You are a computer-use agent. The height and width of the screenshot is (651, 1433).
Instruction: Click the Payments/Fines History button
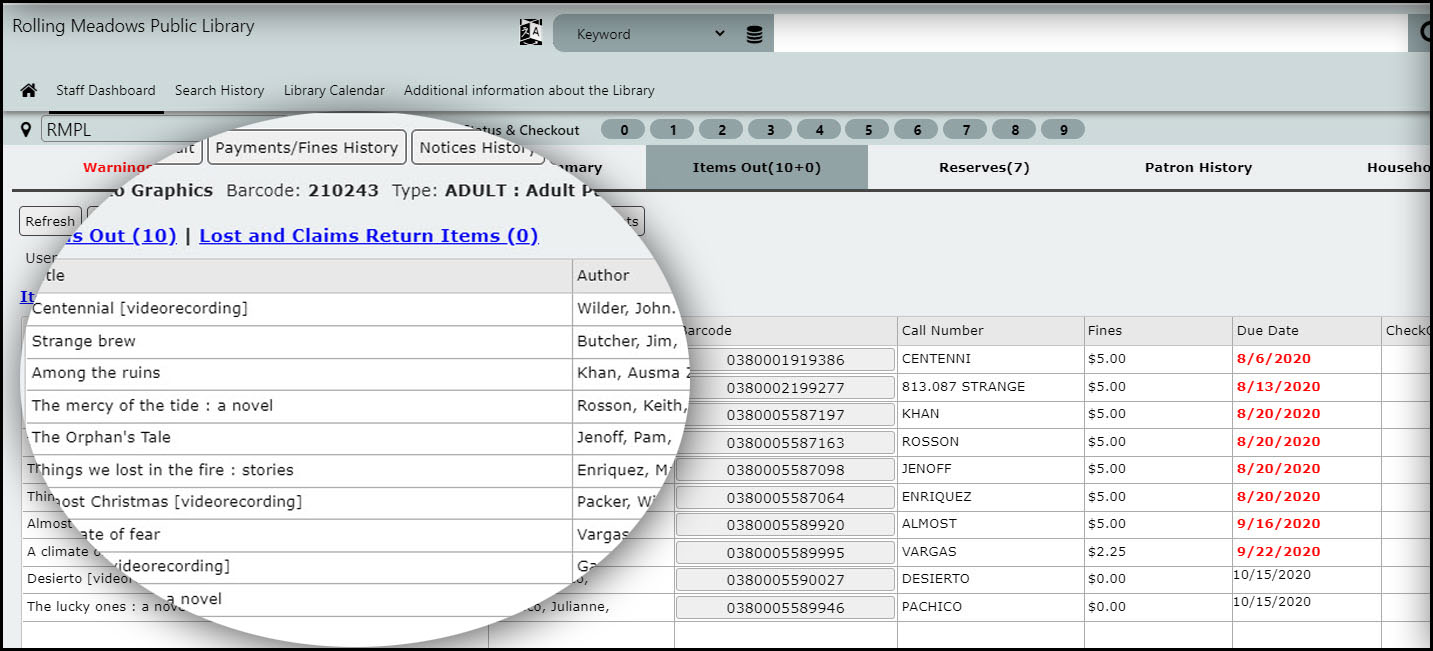[307, 147]
